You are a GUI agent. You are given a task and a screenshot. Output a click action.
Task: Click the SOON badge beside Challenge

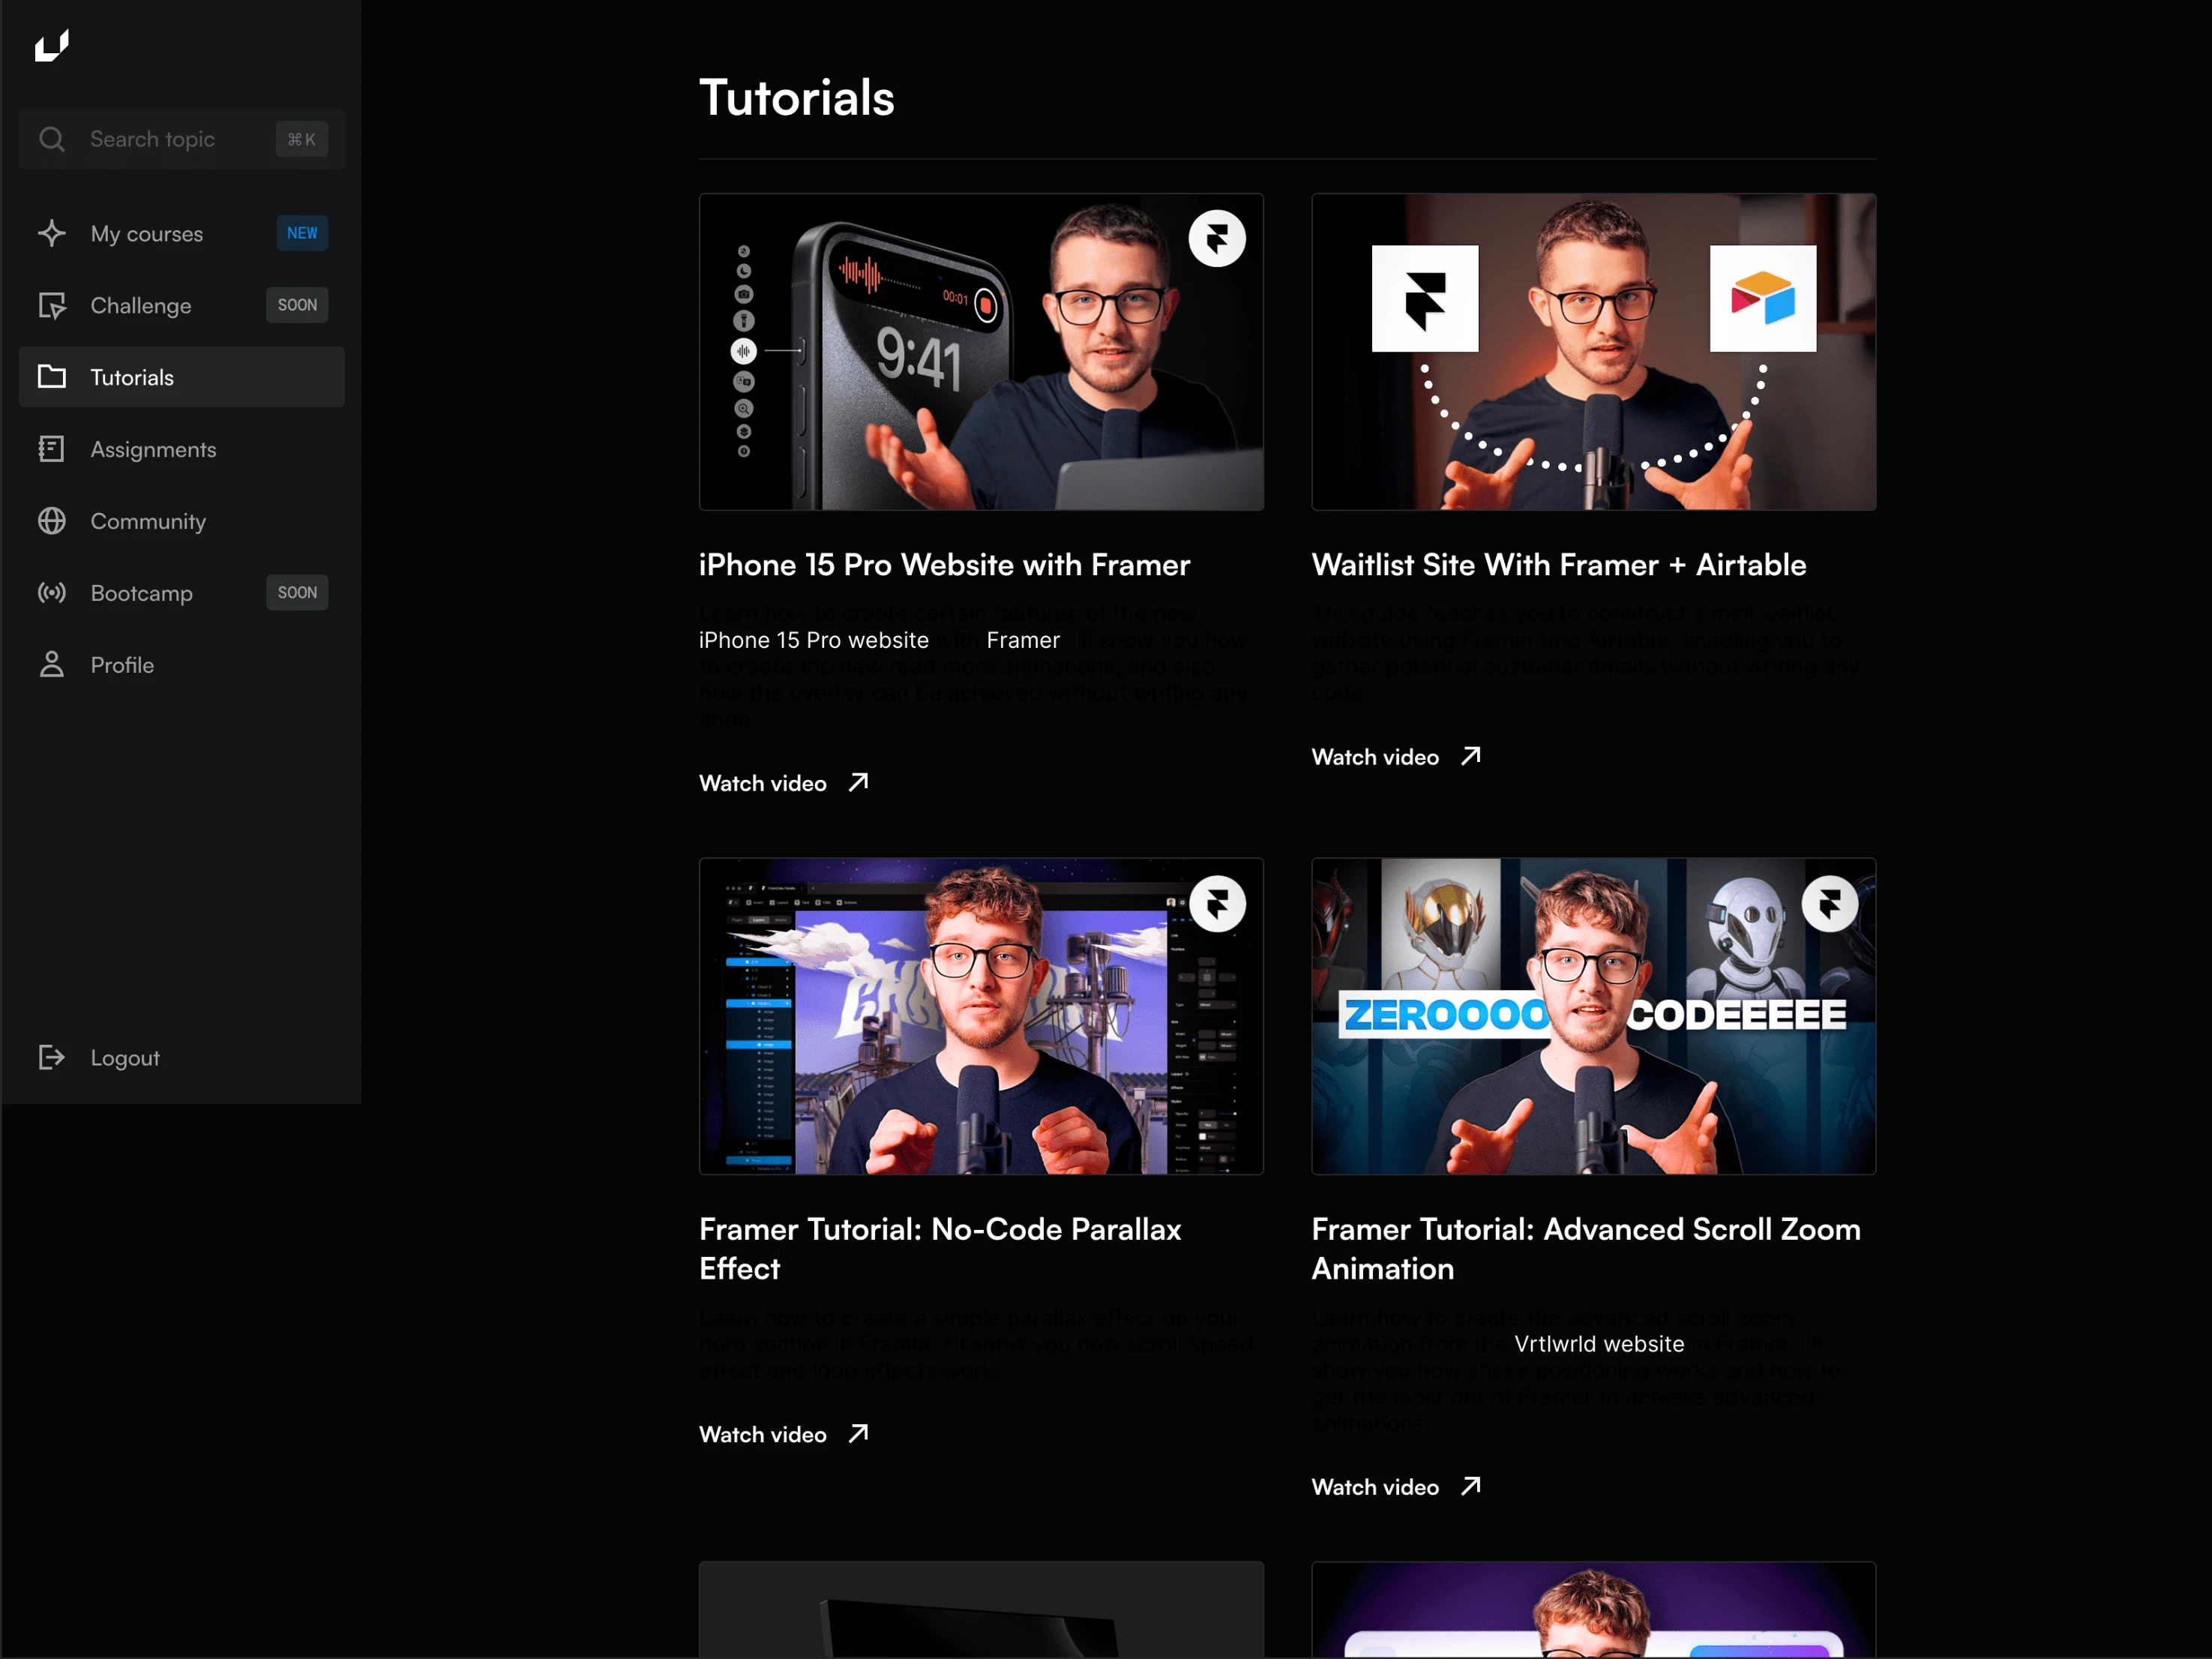click(297, 305)
